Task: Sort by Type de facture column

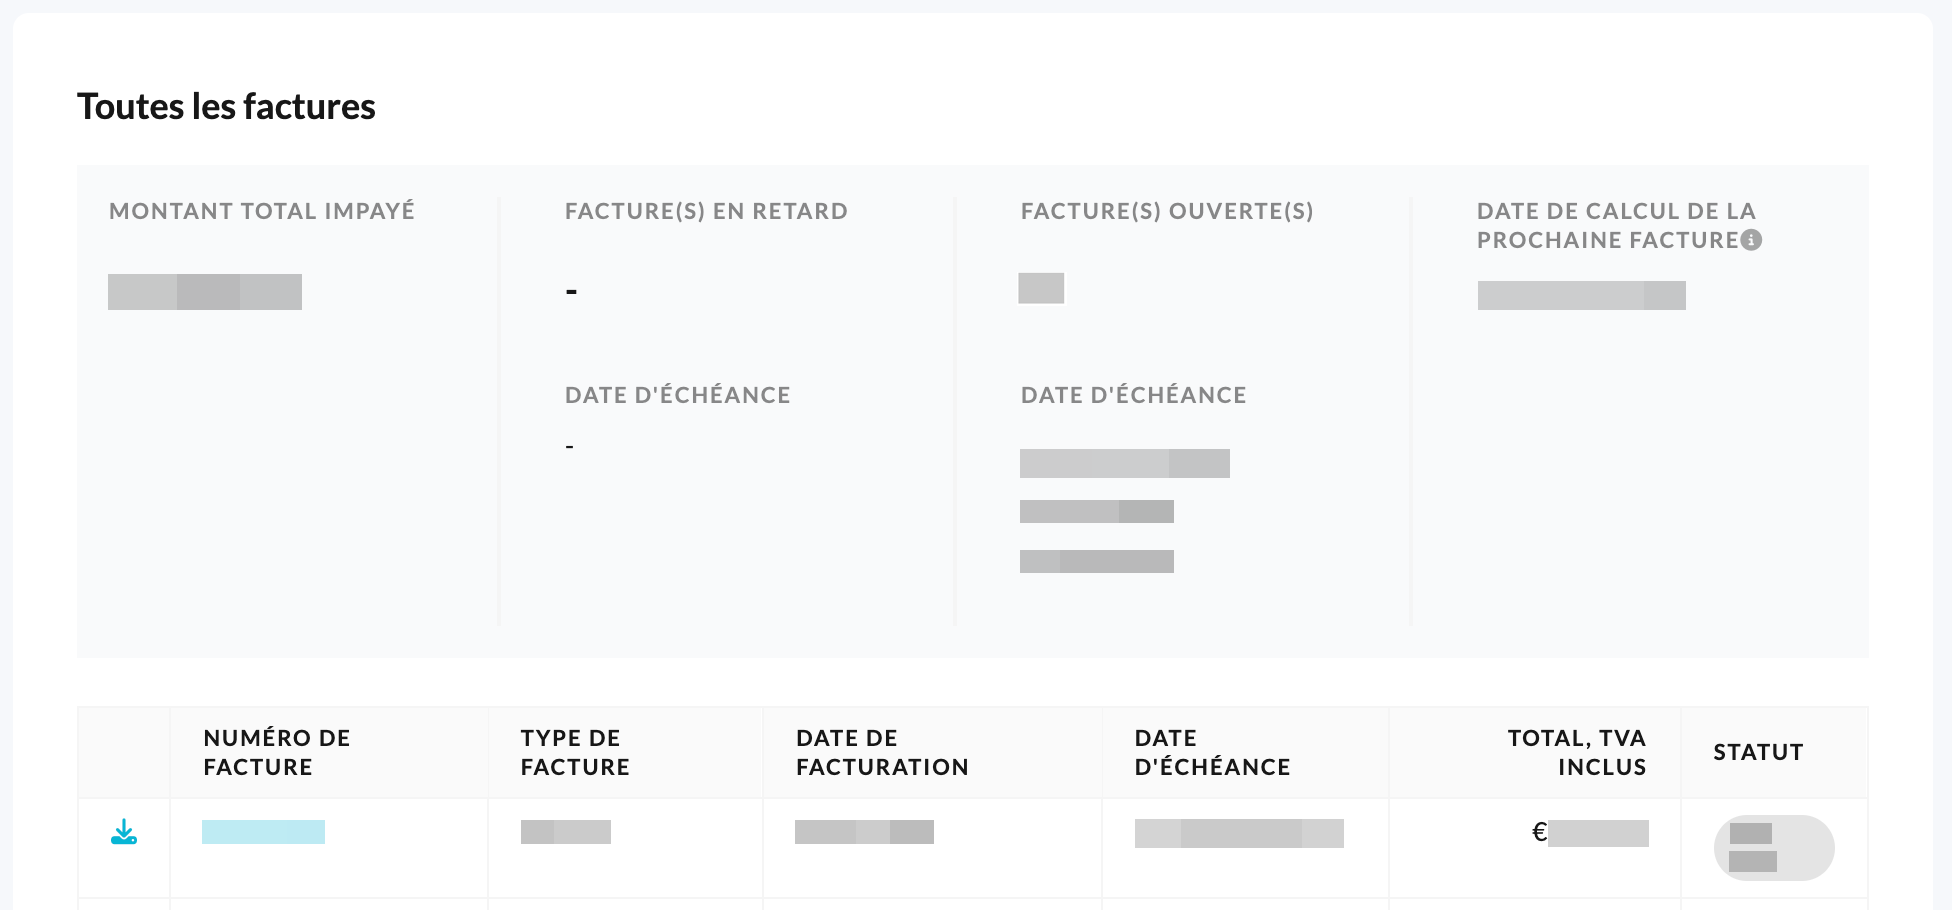Action: click(x=575, y=752)
